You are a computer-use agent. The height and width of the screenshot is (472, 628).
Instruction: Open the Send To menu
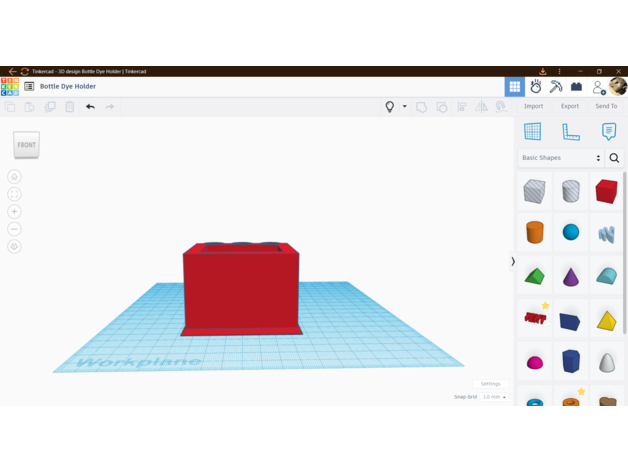point(606,106)
